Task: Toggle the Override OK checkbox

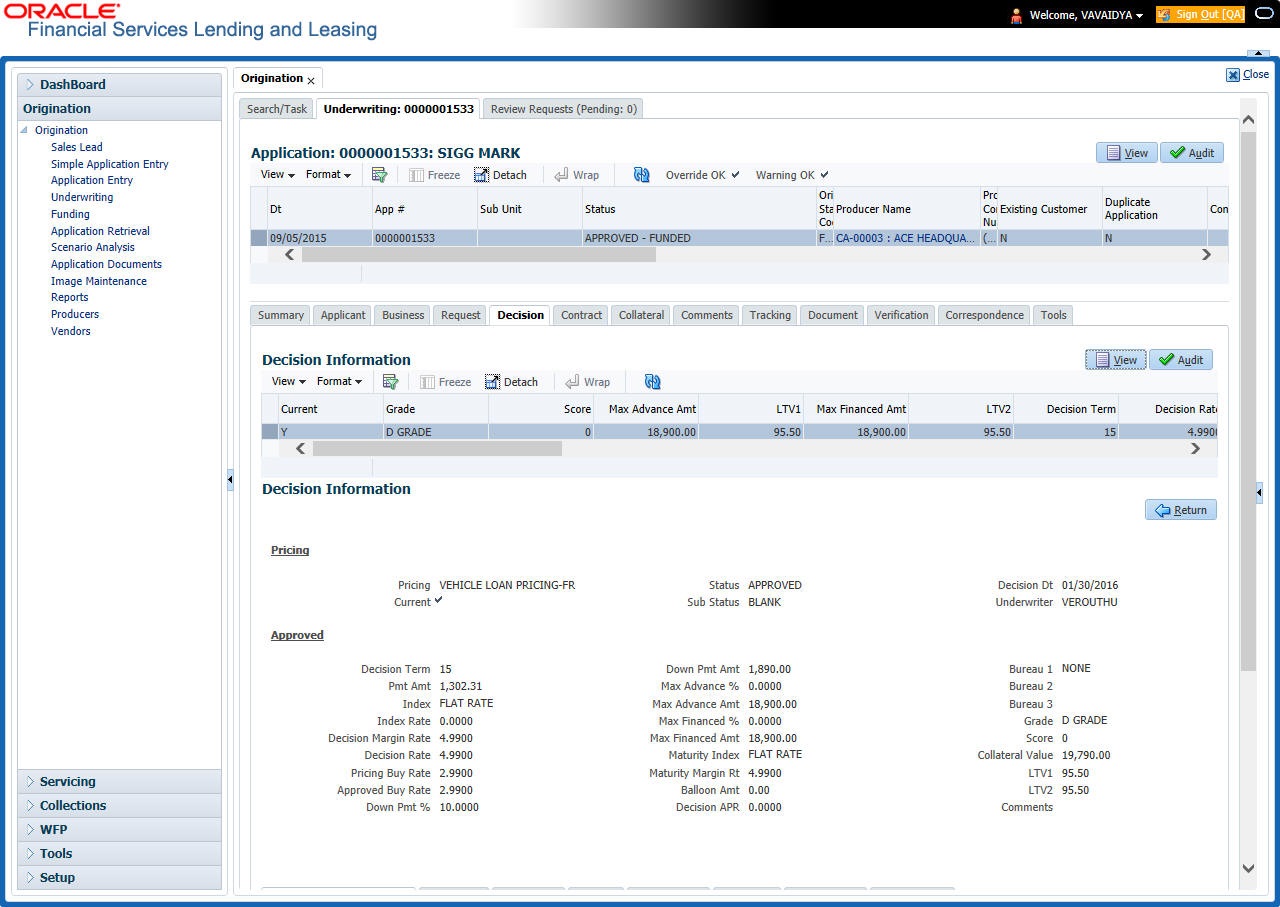Action: (735, 175)
